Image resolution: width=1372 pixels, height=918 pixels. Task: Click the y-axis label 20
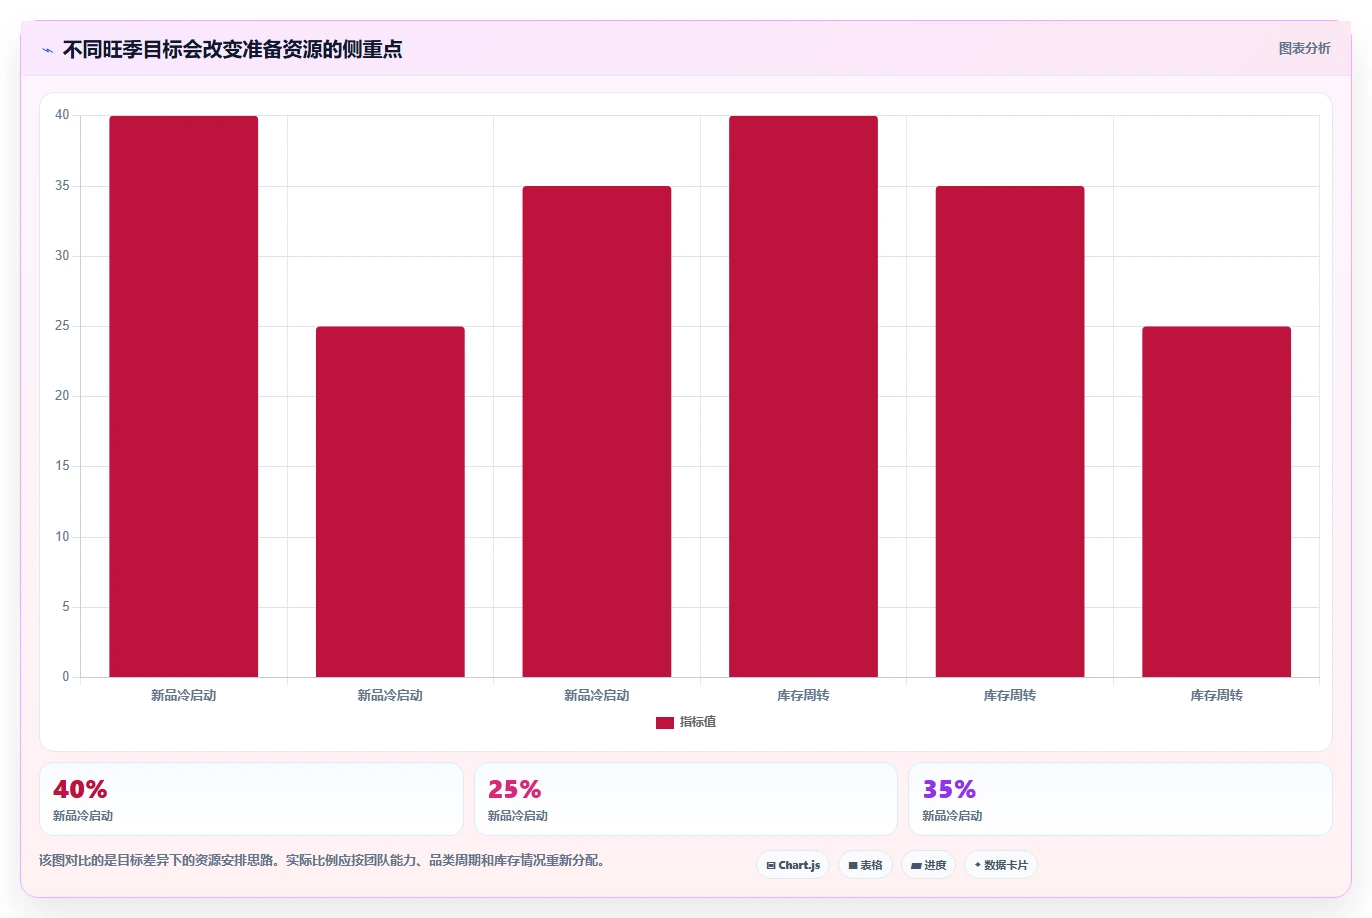coord(63,396)
